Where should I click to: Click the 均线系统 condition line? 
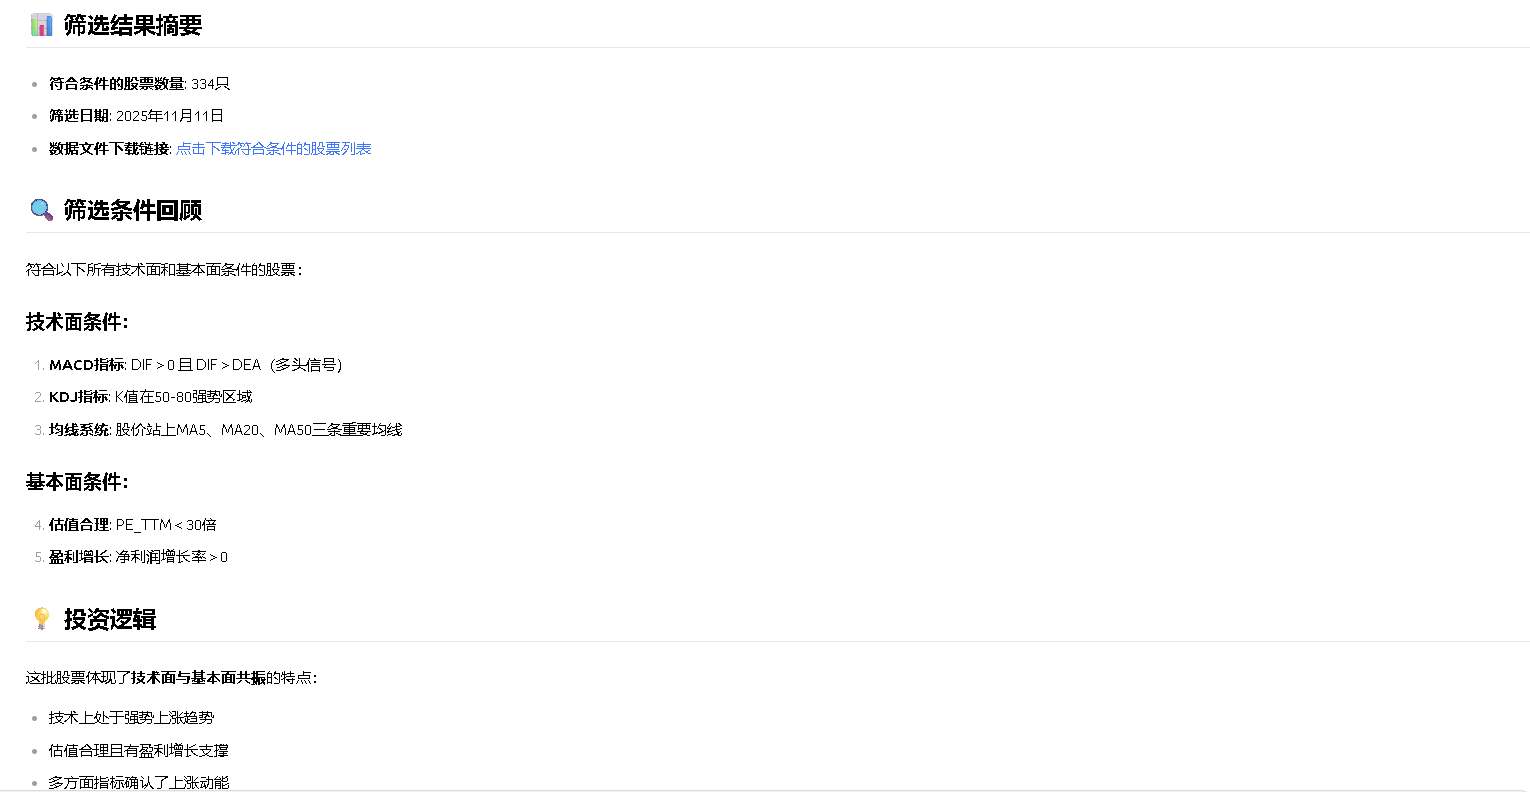coord(225,430)
